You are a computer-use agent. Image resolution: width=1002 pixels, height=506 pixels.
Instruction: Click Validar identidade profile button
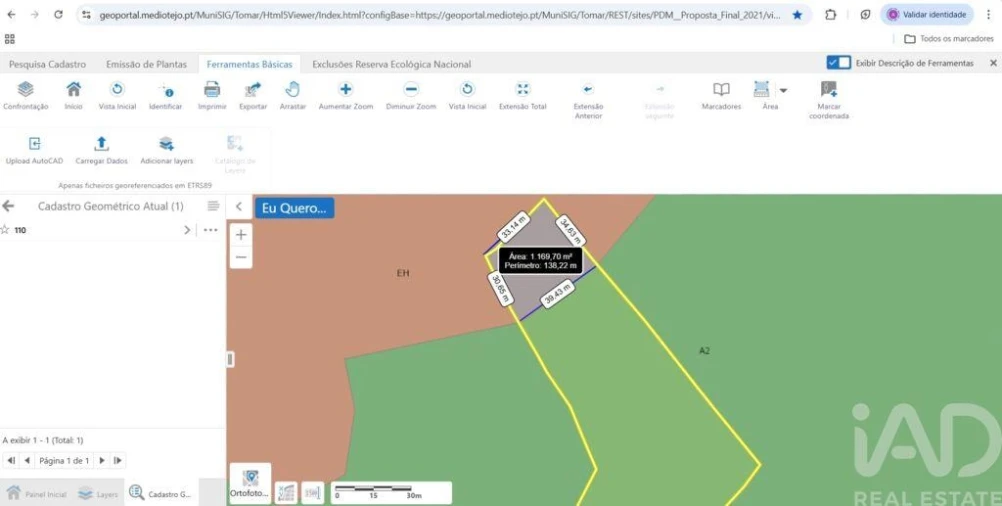927,14
